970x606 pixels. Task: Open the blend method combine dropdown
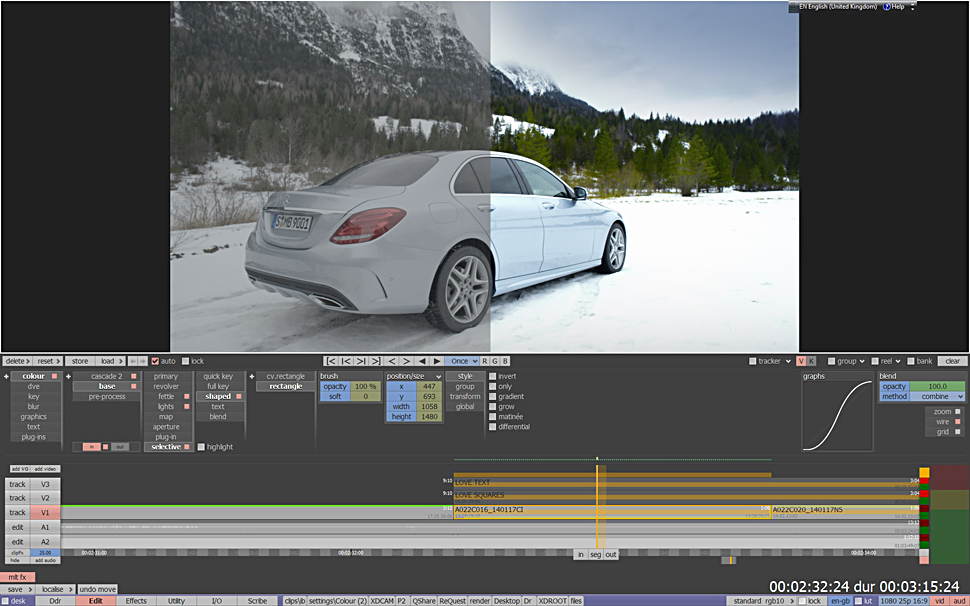tap(937, 397)
